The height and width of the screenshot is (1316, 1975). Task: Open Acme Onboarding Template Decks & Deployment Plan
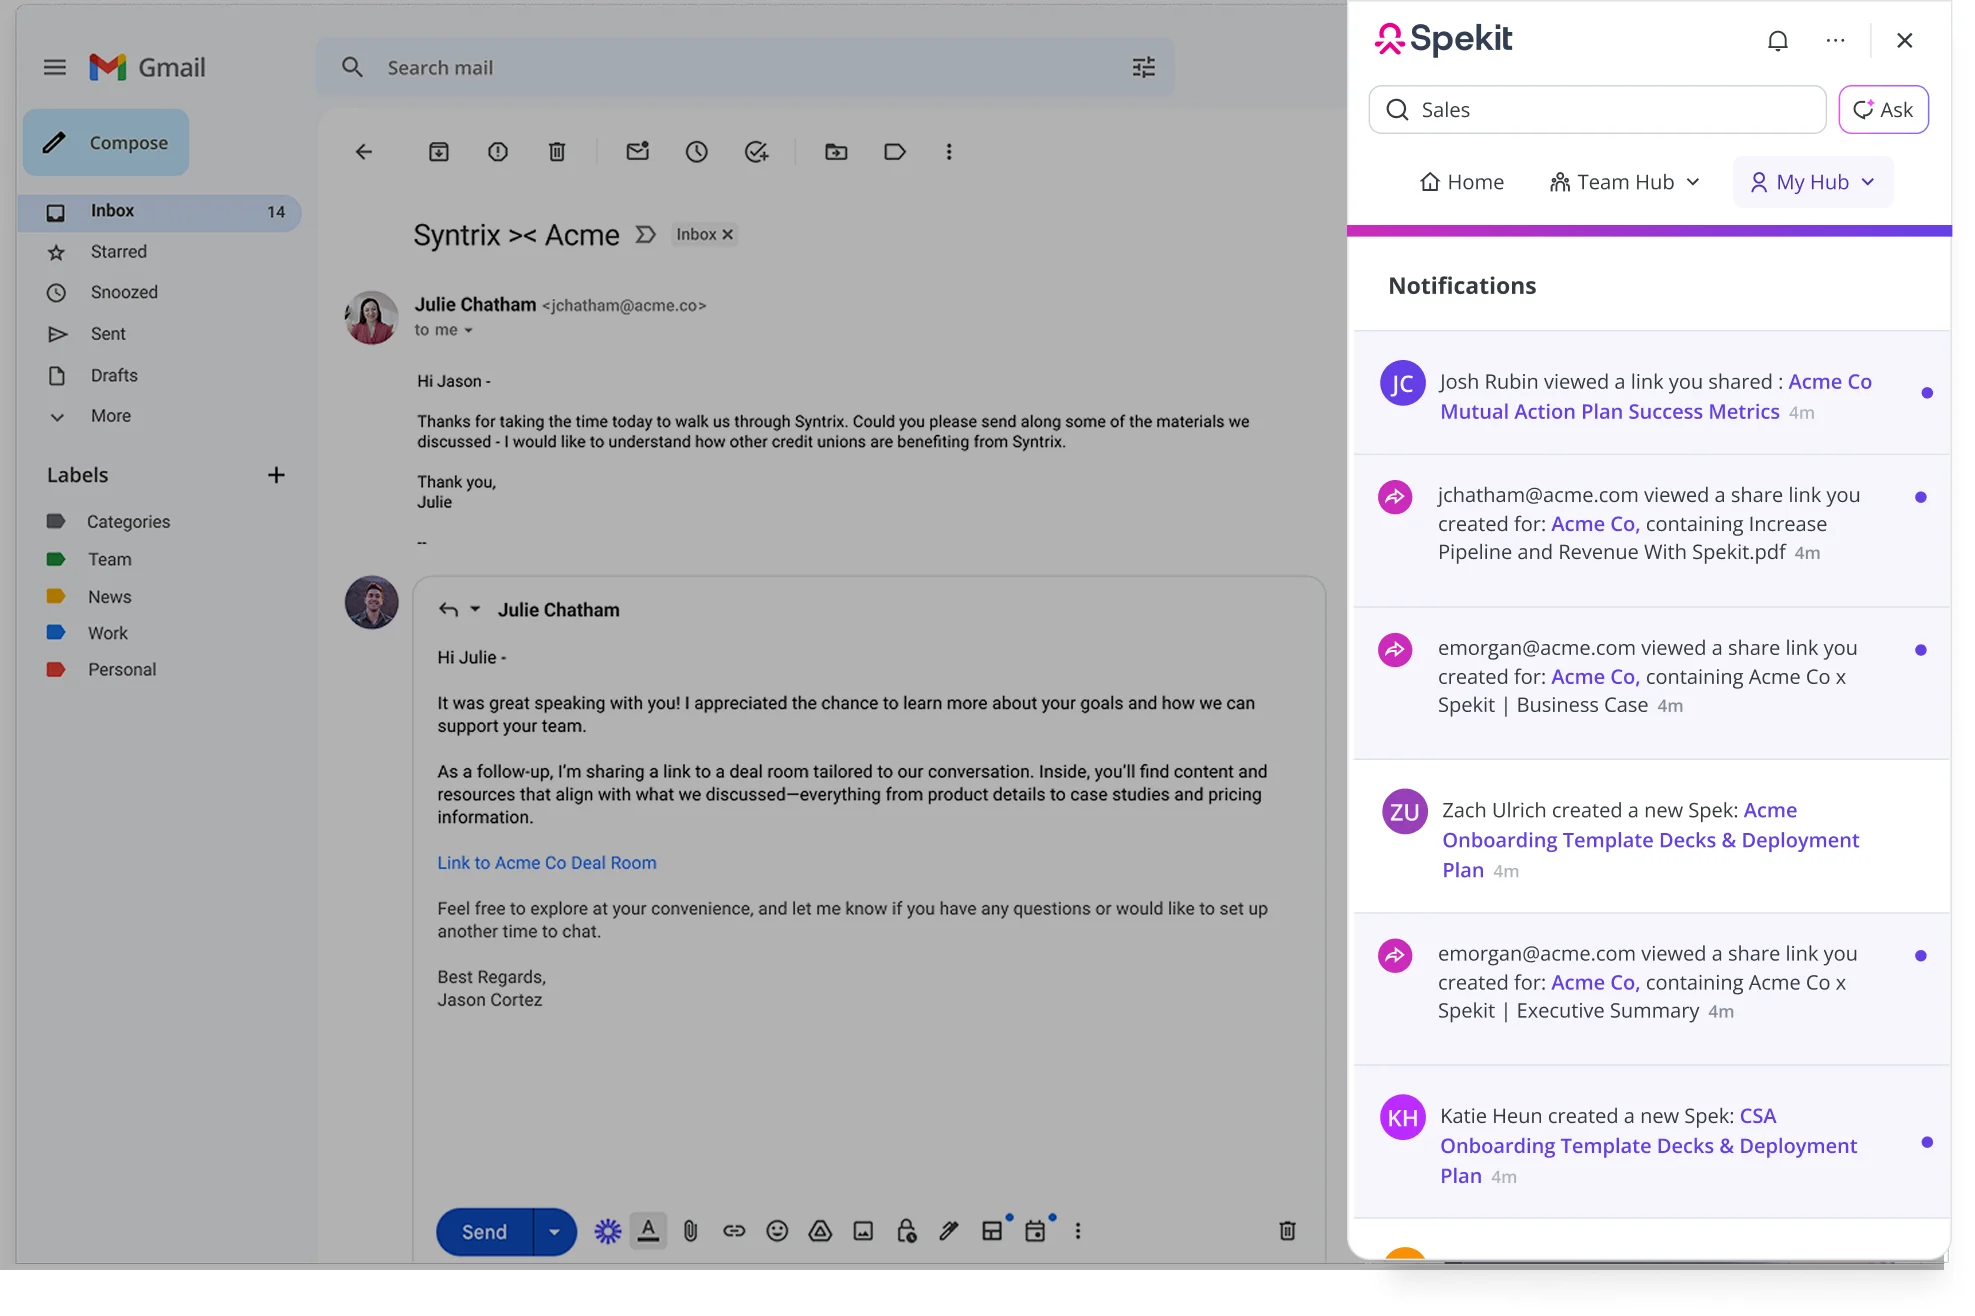pos(1650,840)
